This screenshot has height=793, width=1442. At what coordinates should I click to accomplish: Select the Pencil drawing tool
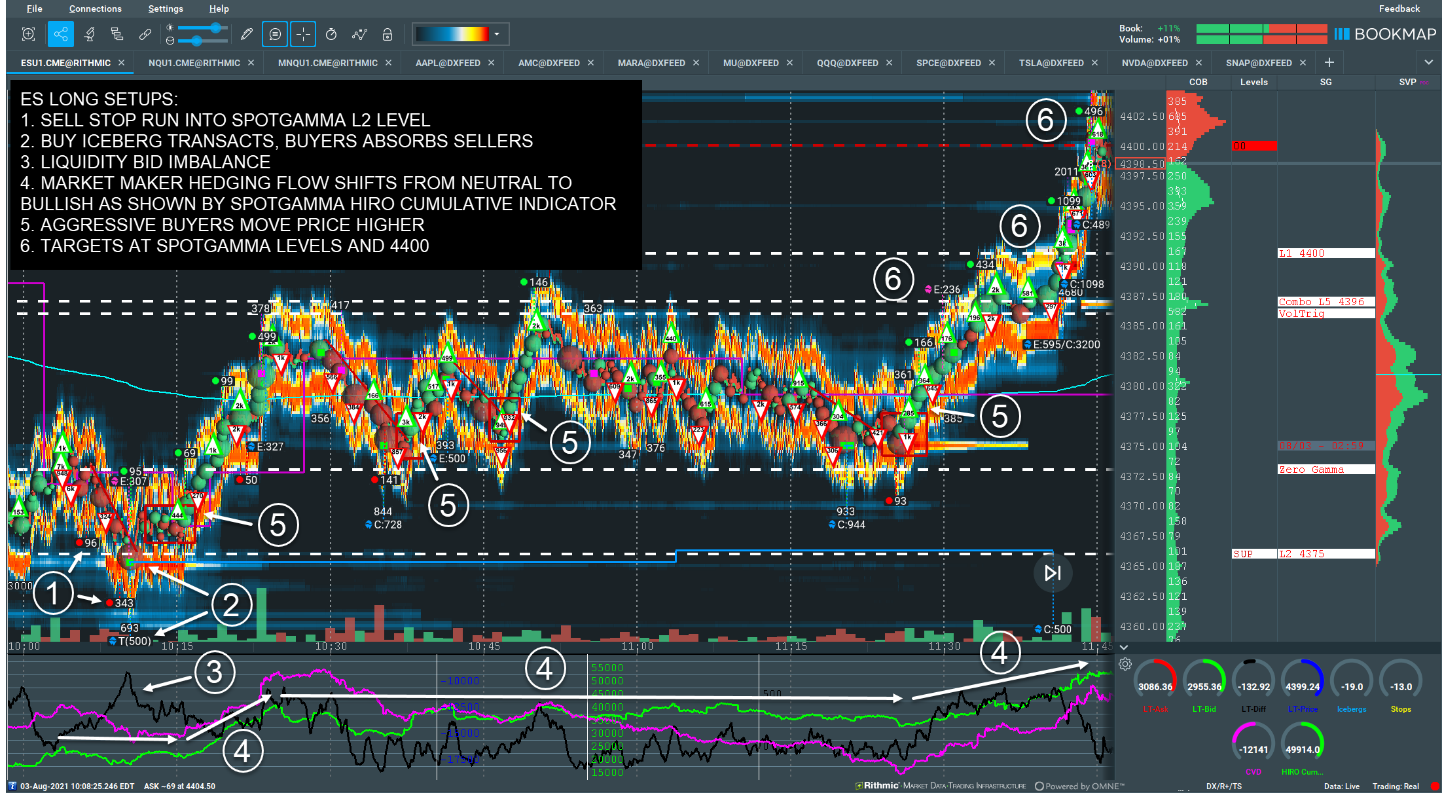246,33
